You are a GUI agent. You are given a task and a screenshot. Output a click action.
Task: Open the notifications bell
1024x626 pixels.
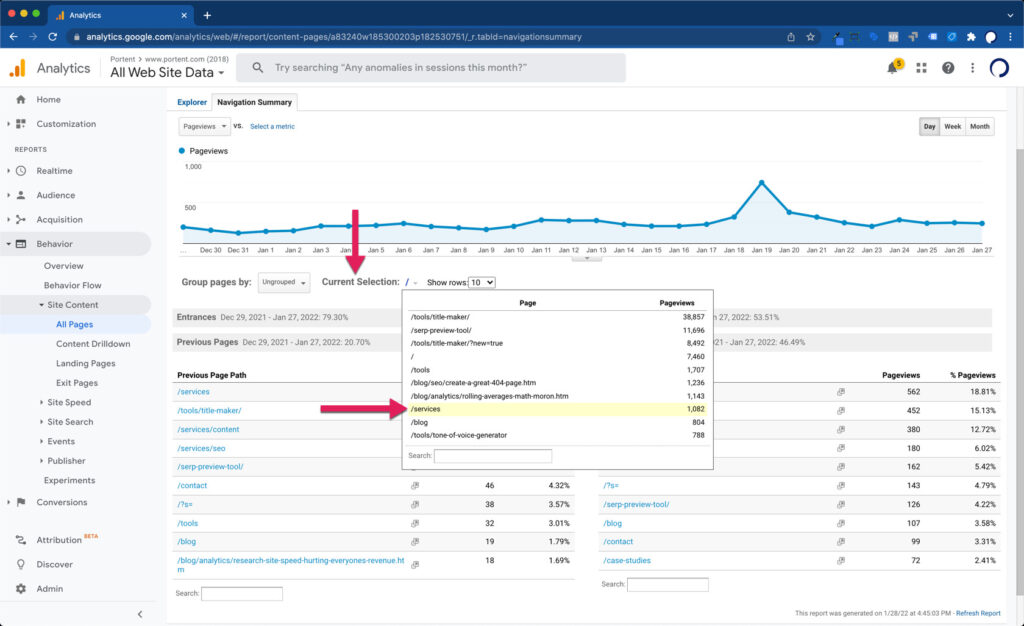893,68
